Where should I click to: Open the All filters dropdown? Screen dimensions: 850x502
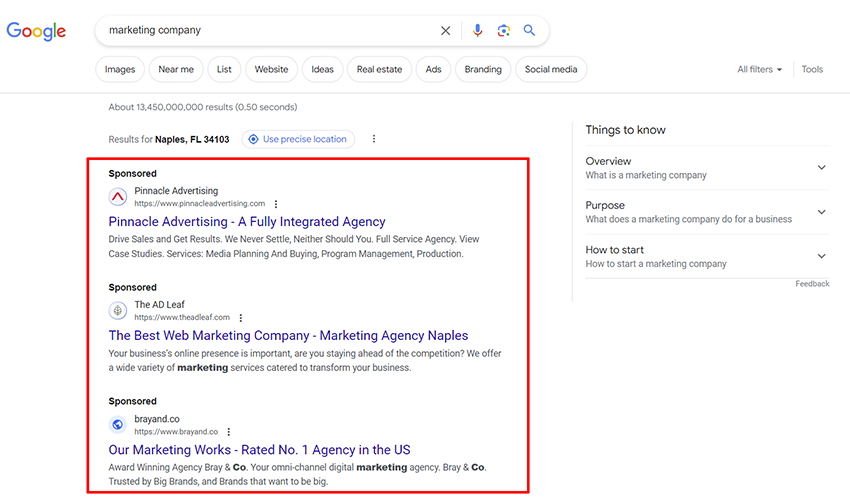click(759, 69)
